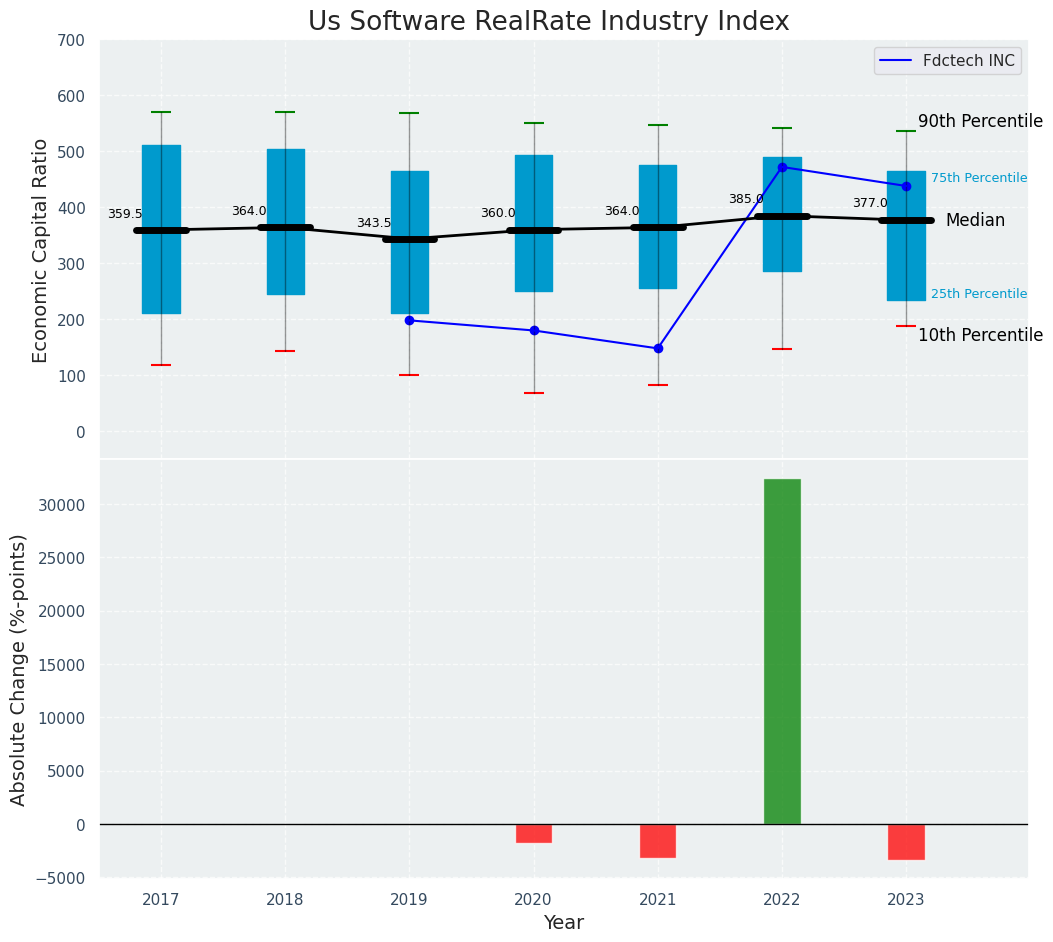
Task: Click the 2021 x-axis tick label
Action: pos(658,899)
